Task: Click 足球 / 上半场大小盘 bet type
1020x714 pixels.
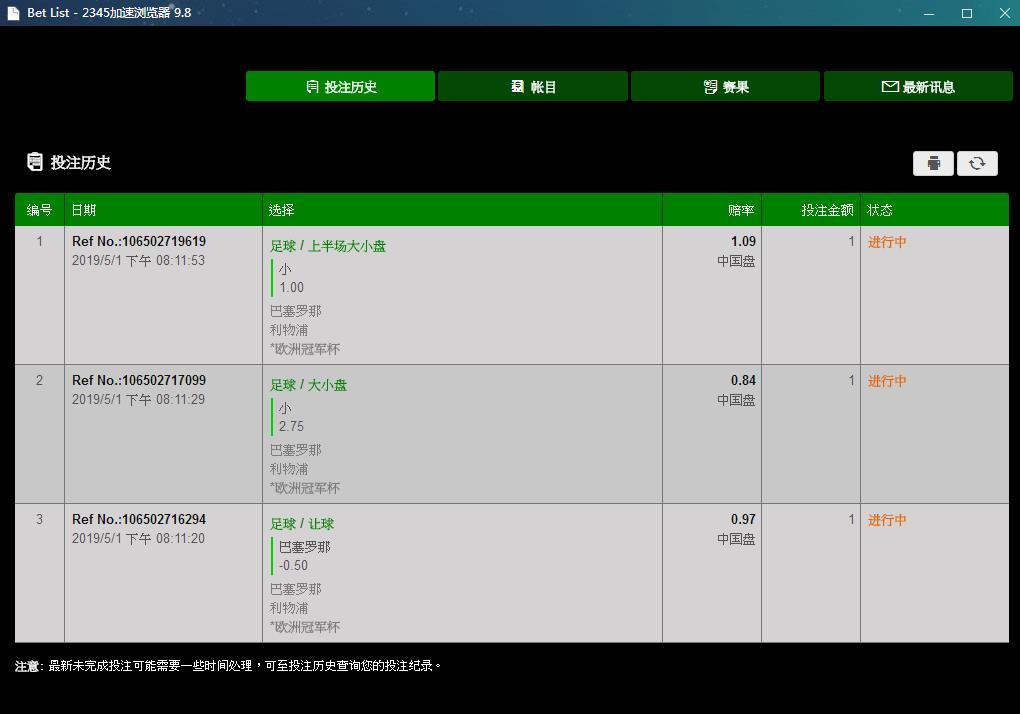Action: tap(328, 246)
